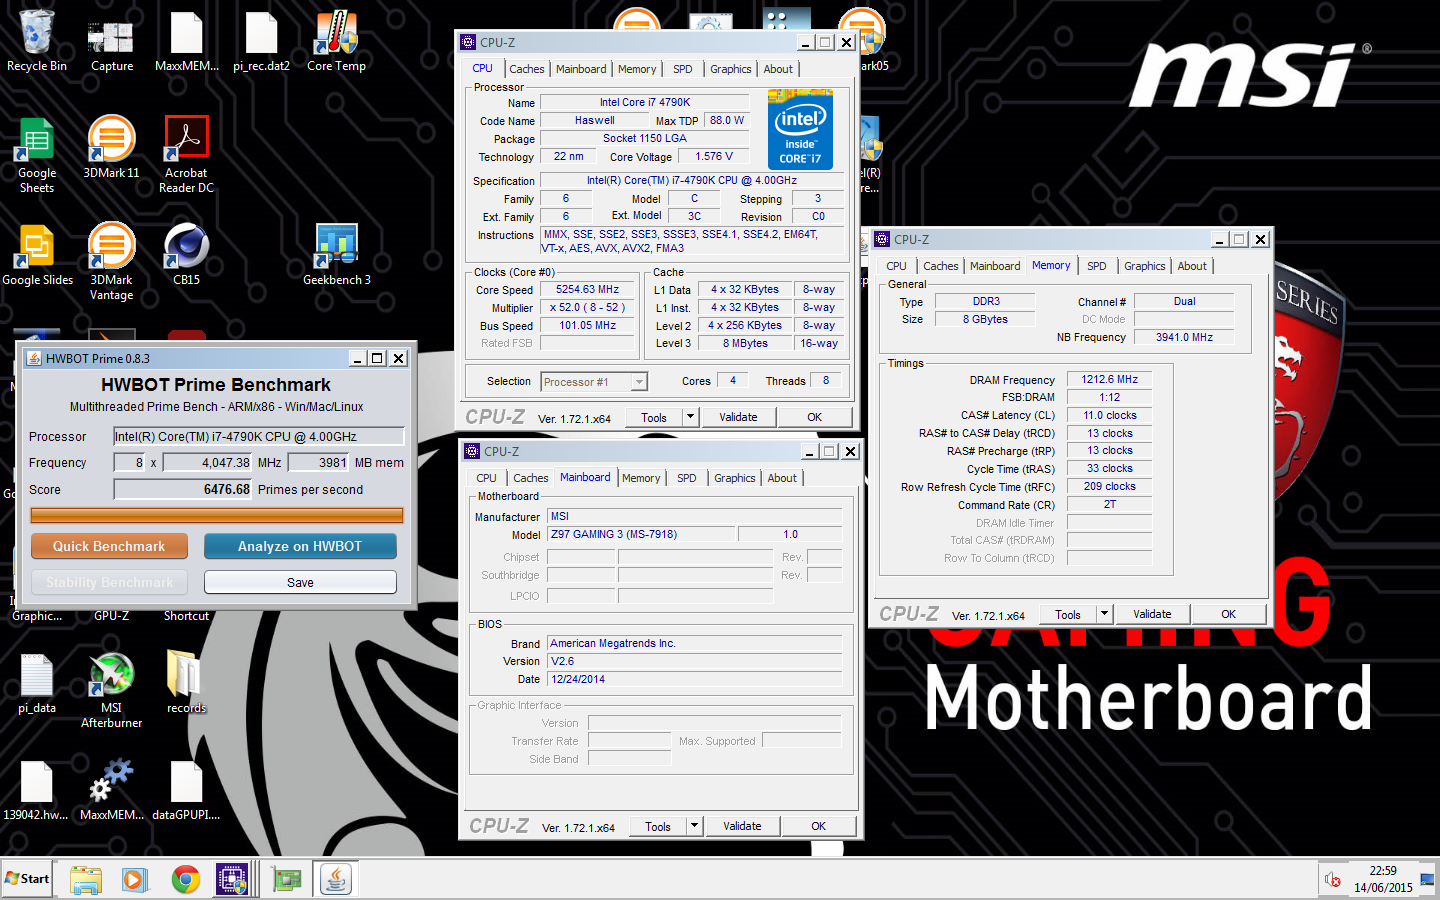1440x900 pixels.
Task: Click OK in top CPU-Z window
Action: pyautogui.click(x=814, y=417)
